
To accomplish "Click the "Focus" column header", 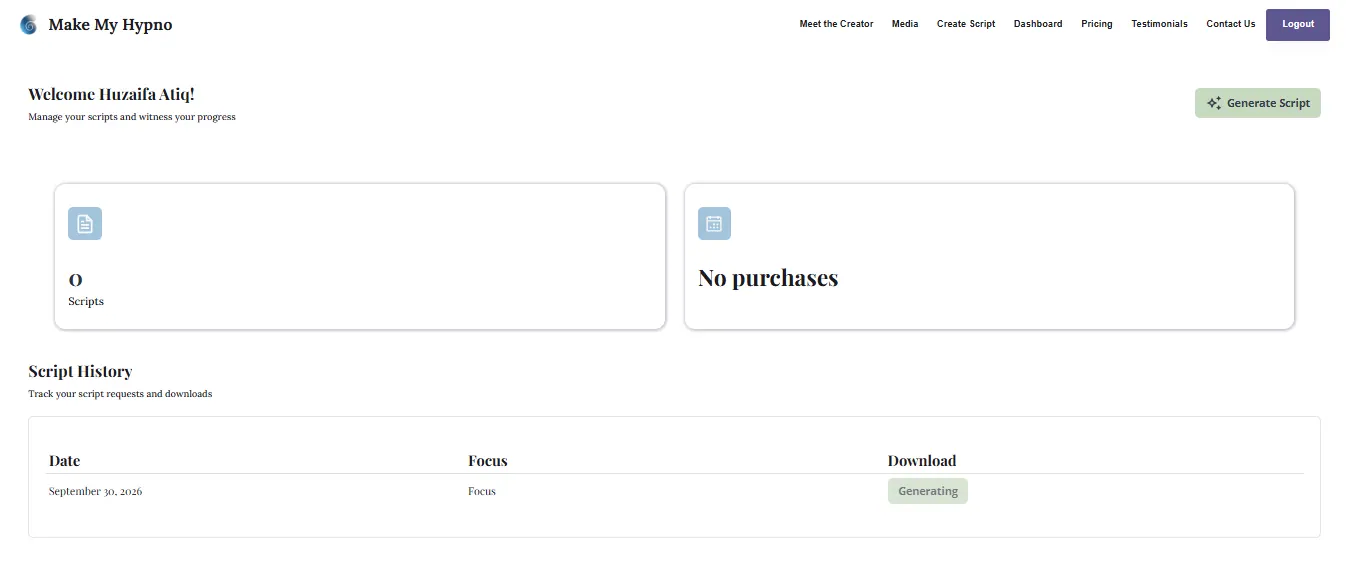I will [488, 461].
